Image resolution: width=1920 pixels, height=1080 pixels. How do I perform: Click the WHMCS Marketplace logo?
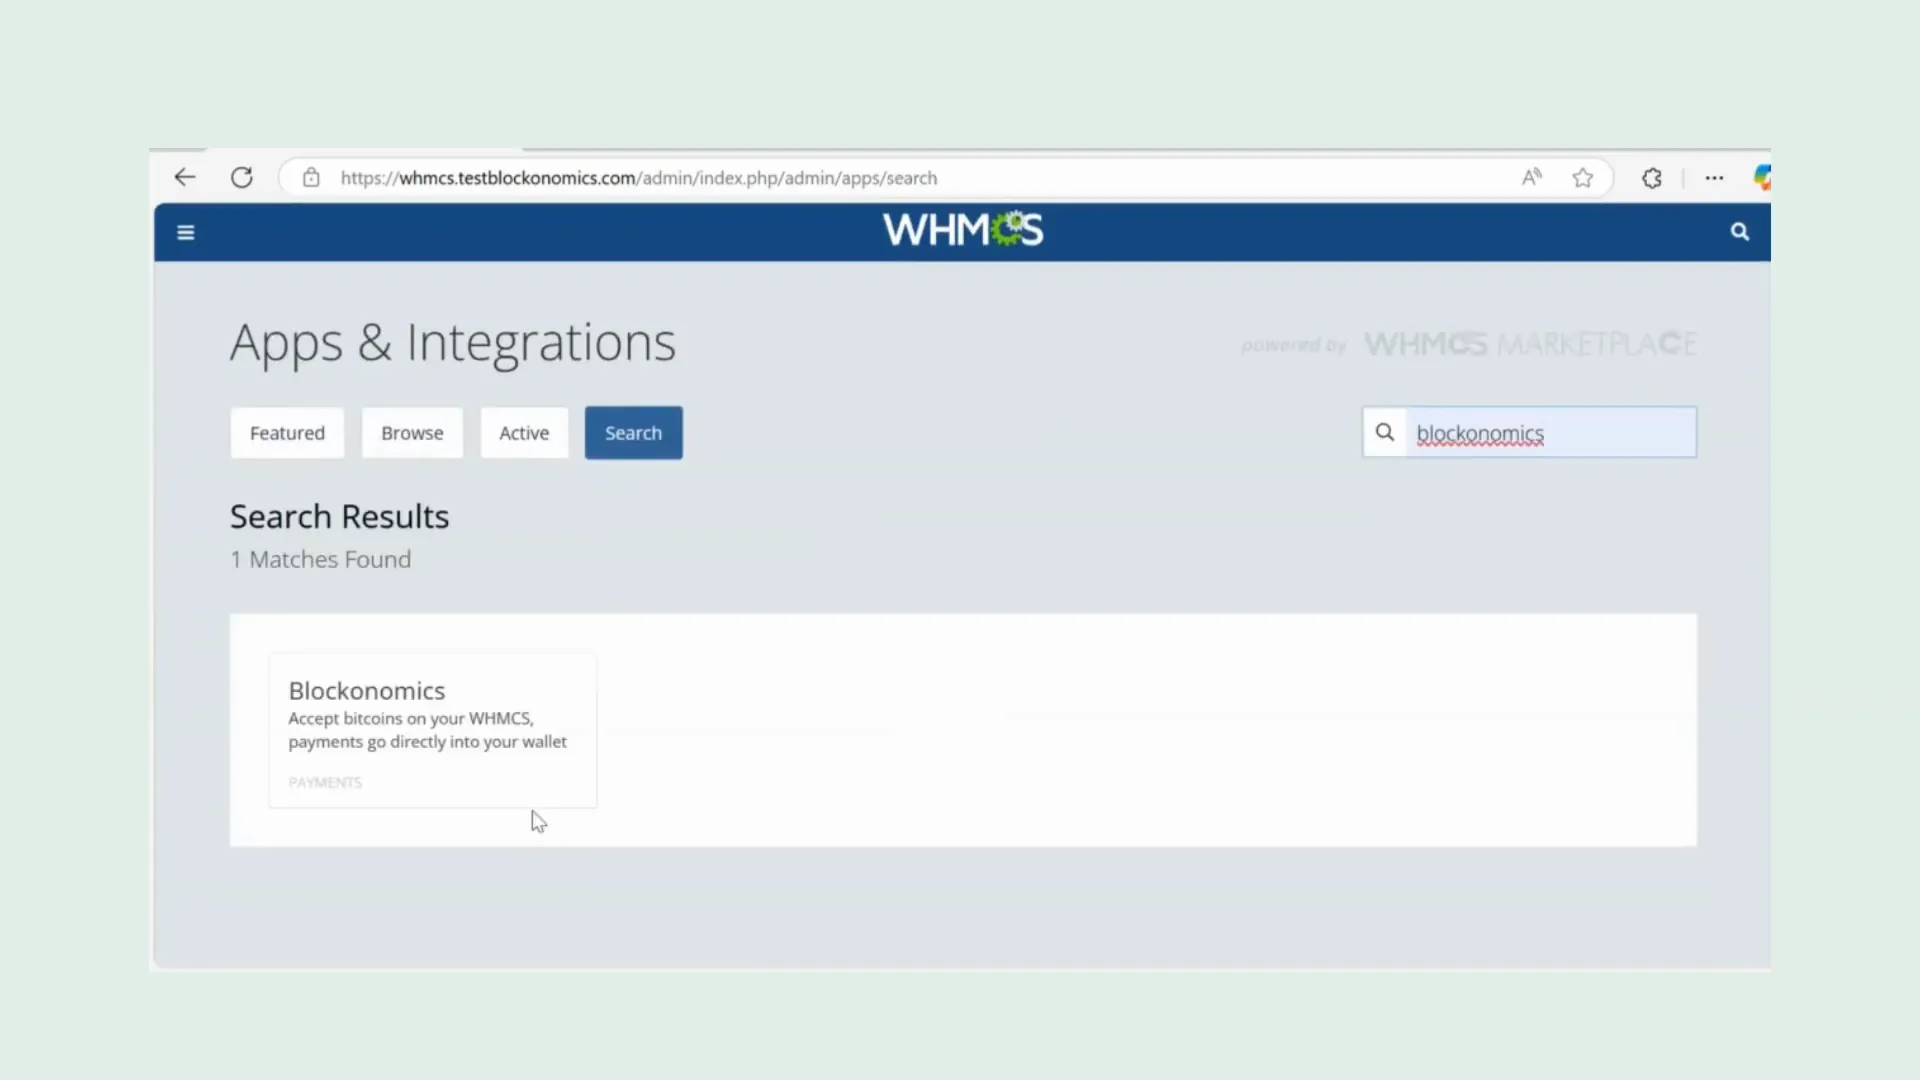click(x=1530, y=344)
